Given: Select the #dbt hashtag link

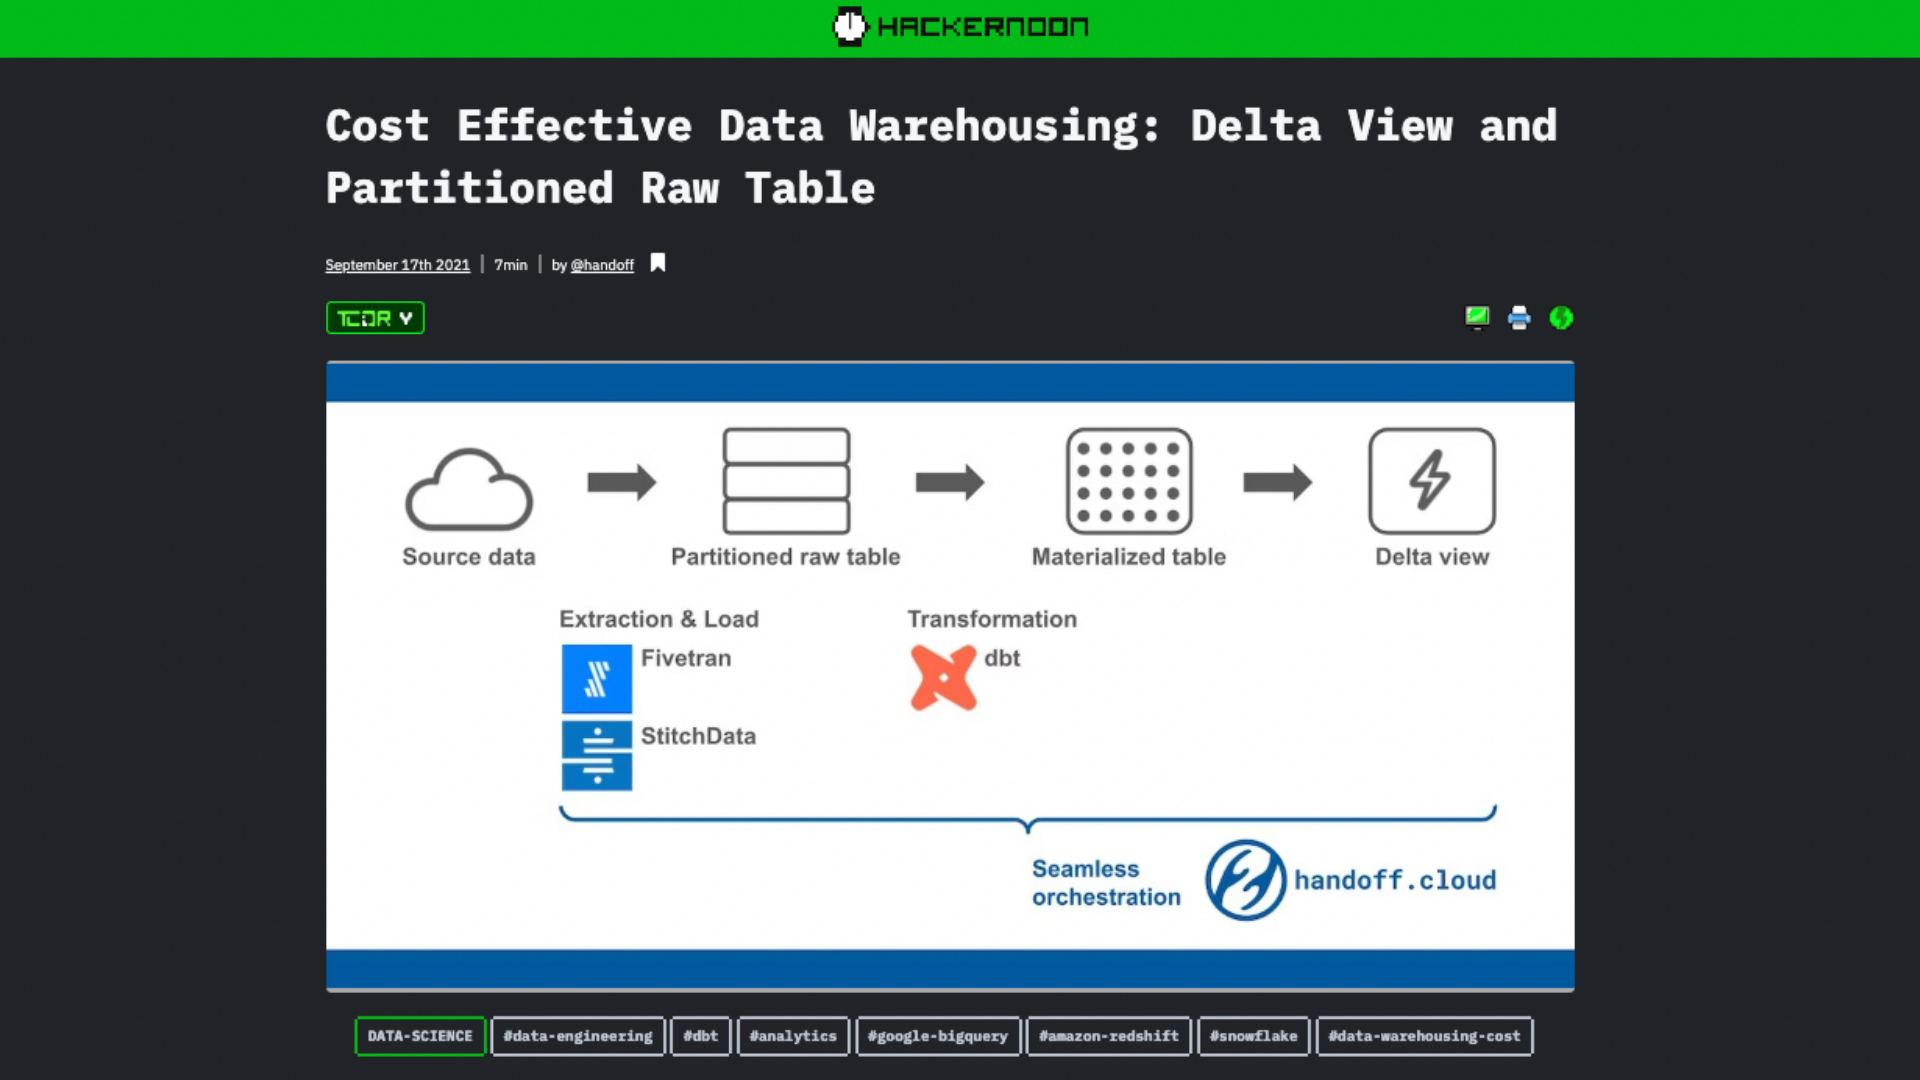Looking at the screenshot, I should [x=700, y=1035].
